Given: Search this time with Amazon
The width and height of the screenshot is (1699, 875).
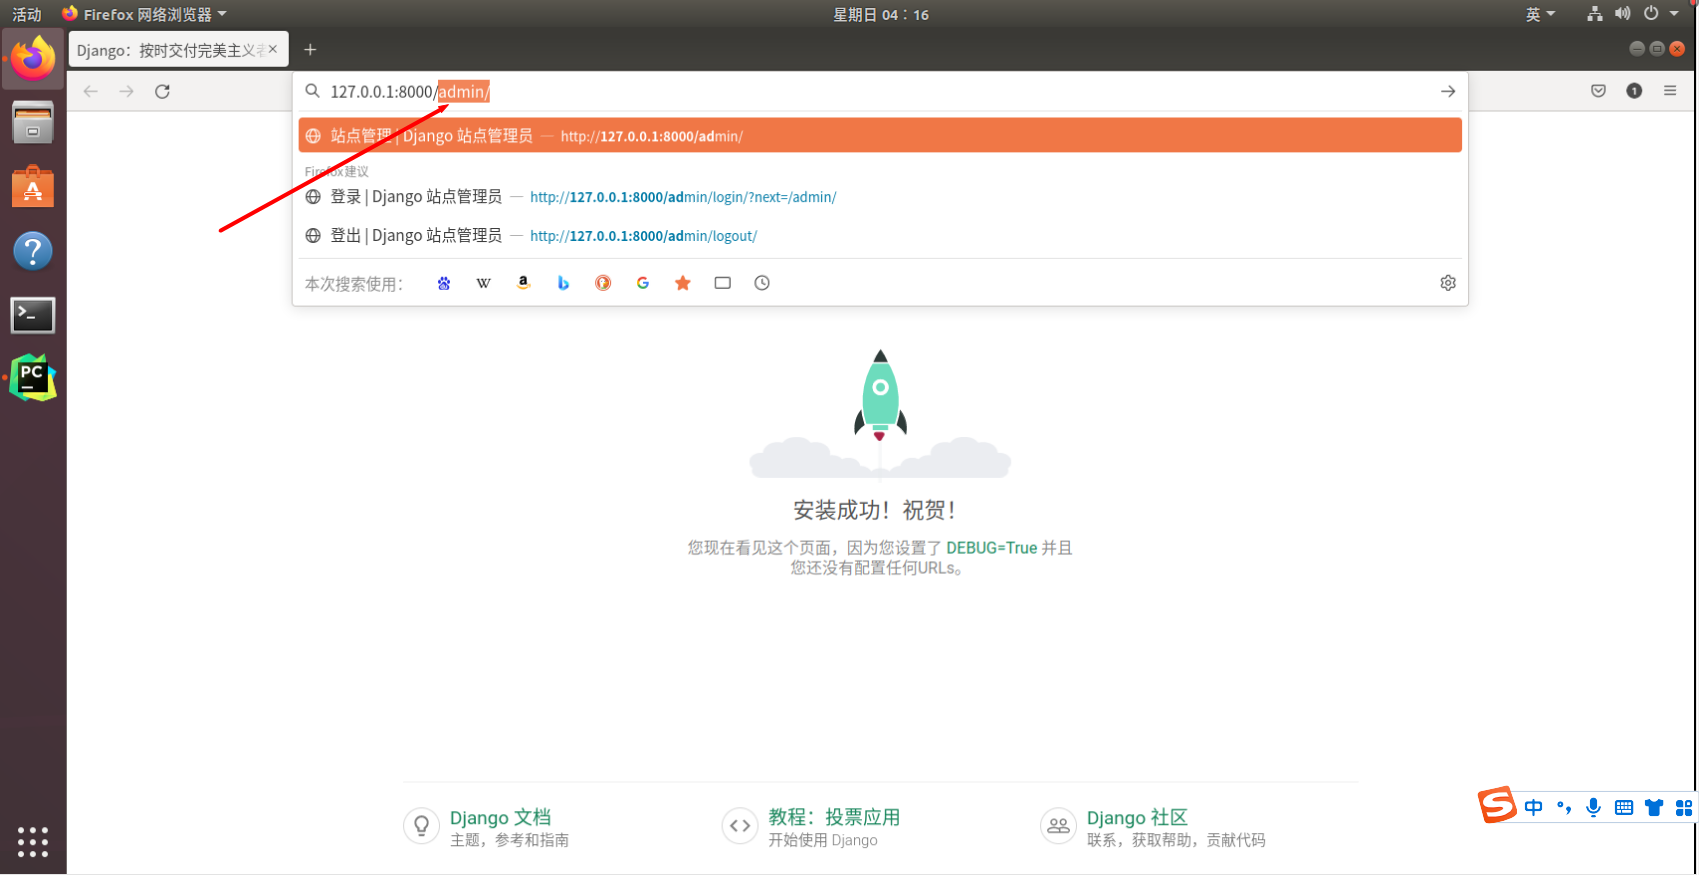Looking at the screenshot, I should [523, 283].
